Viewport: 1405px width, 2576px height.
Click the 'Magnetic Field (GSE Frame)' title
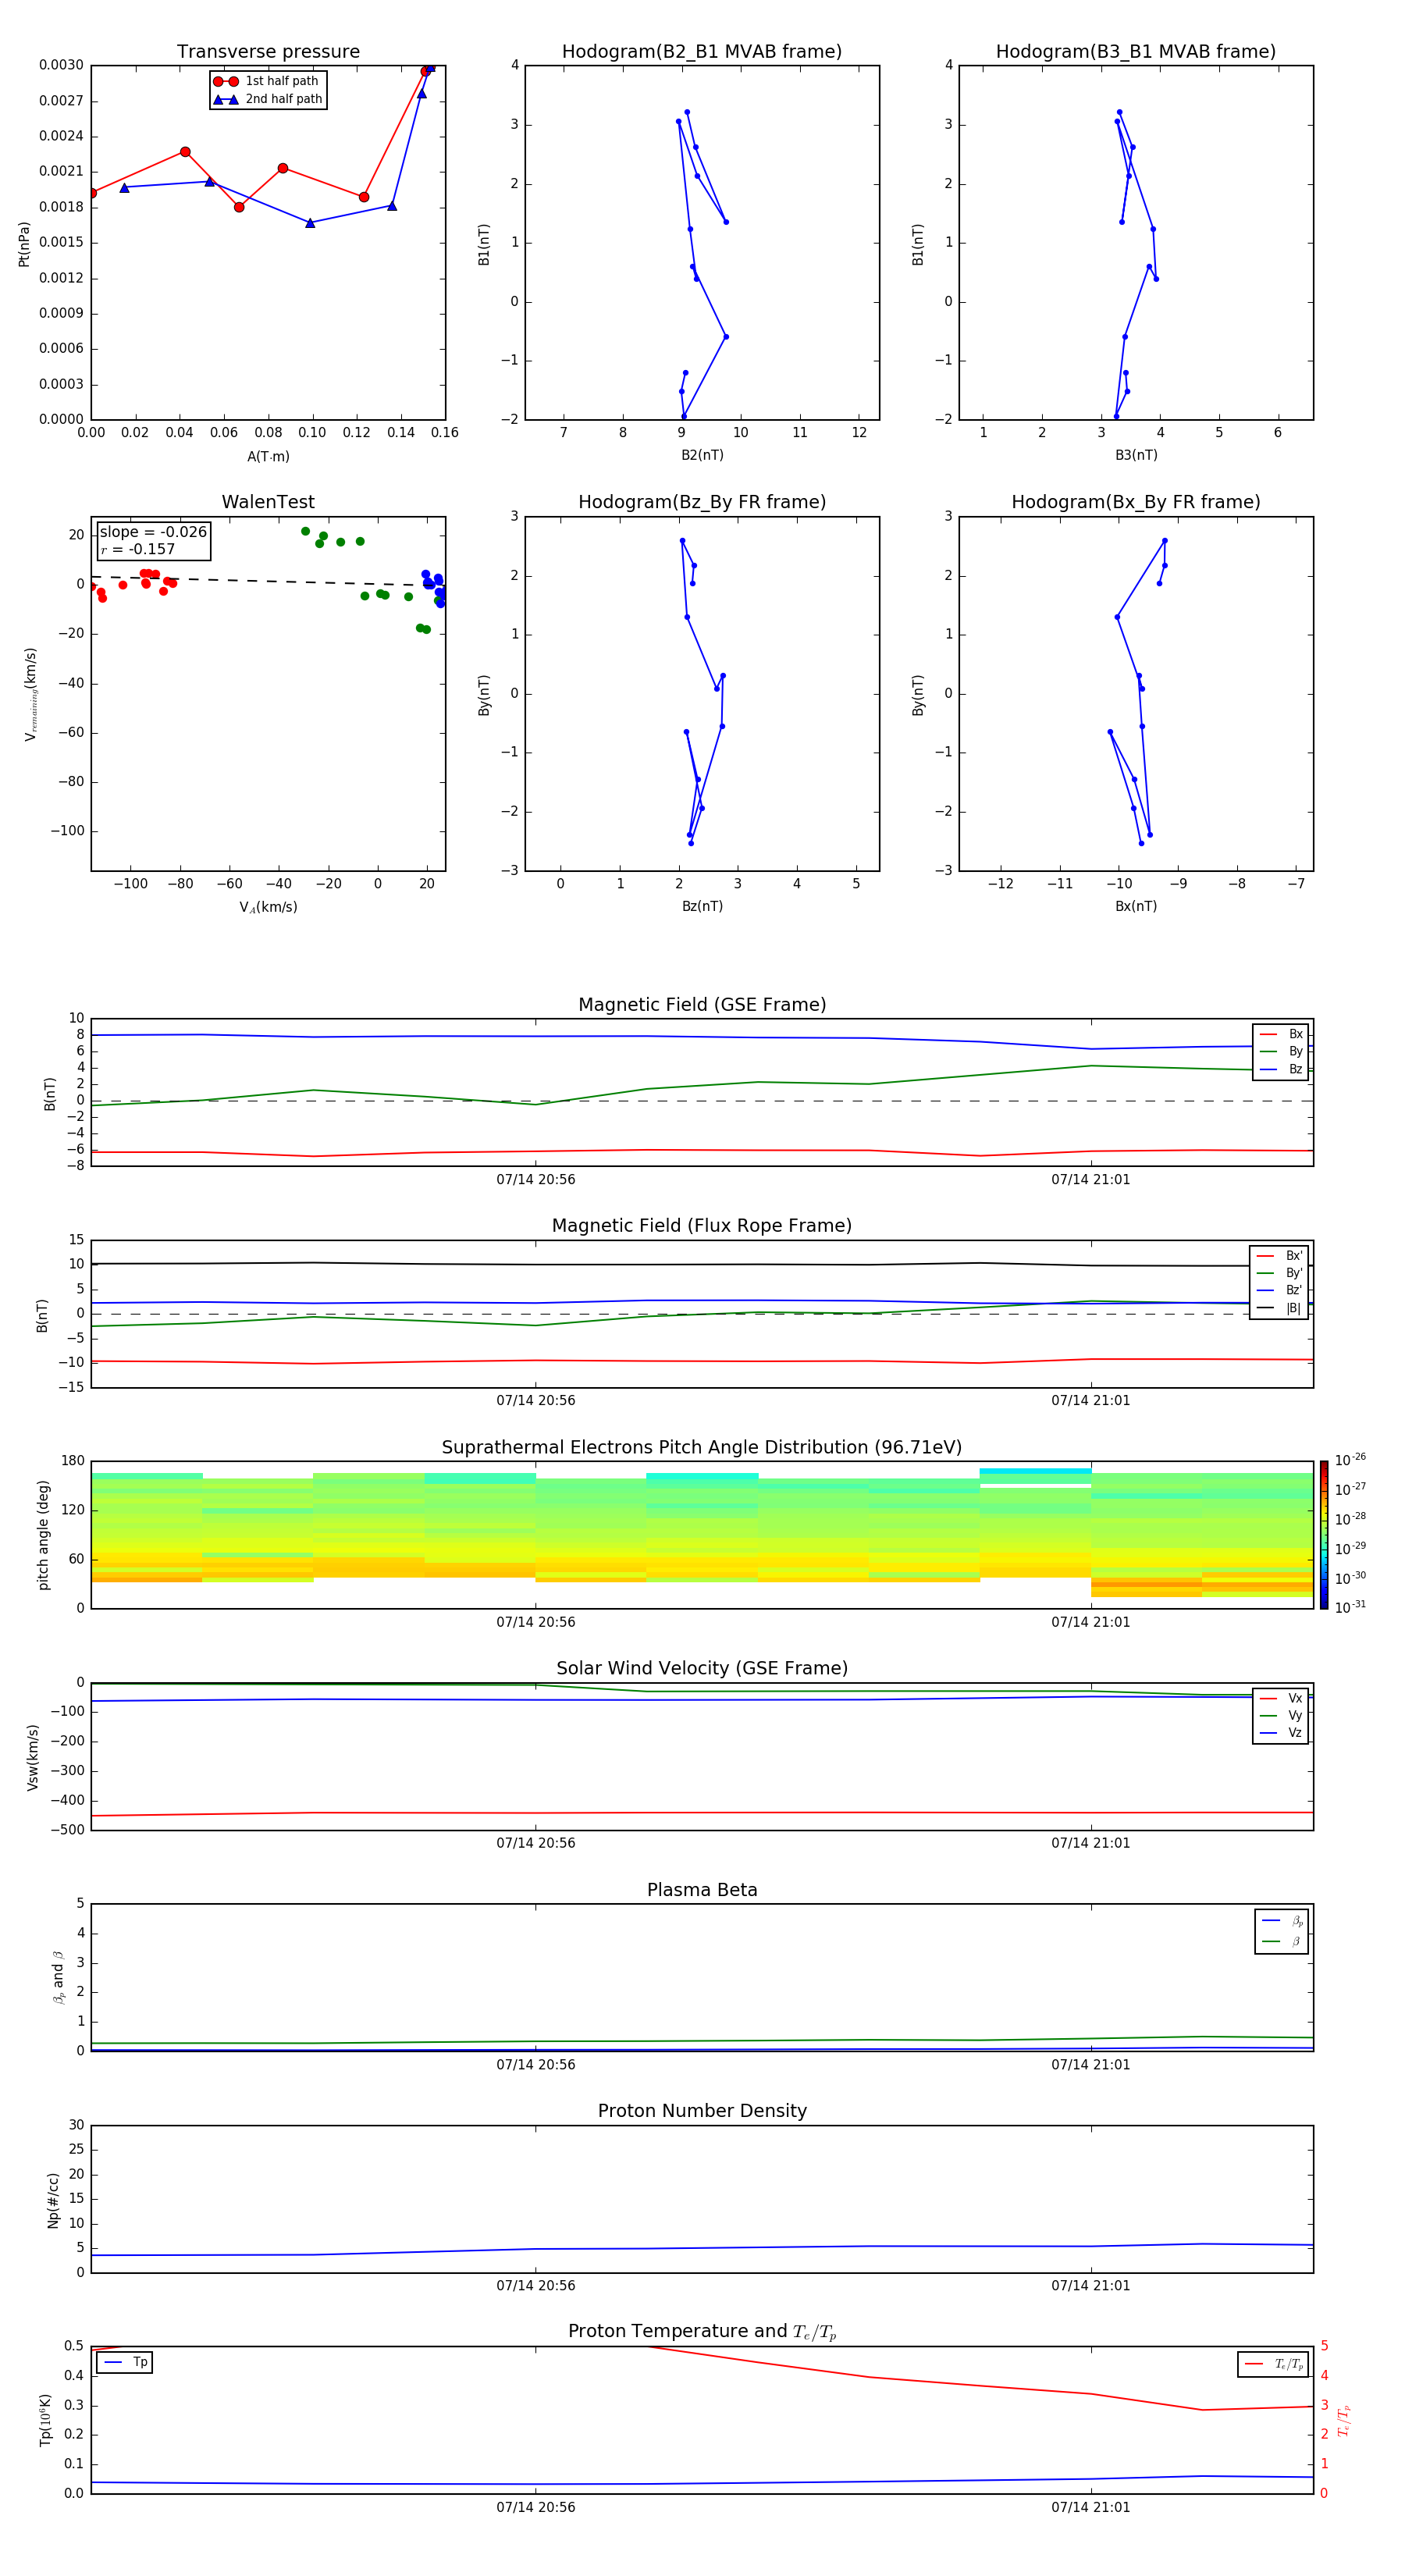(x=702, y=1005)
